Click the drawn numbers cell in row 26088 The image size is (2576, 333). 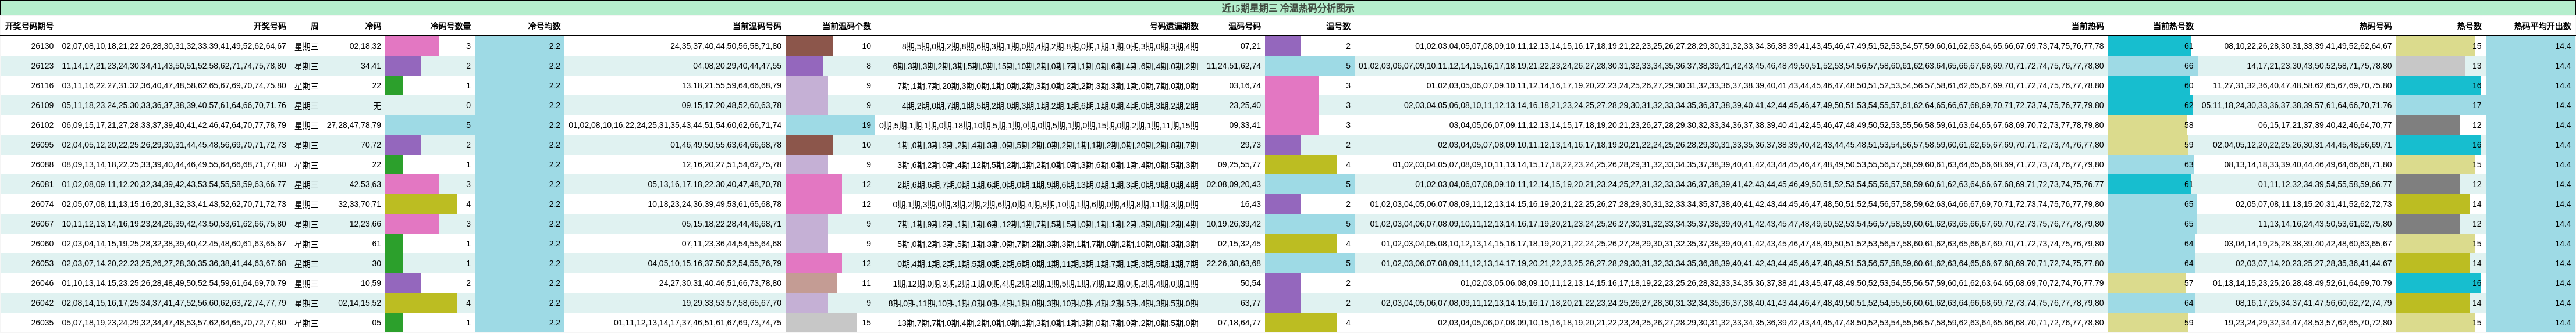174,165
